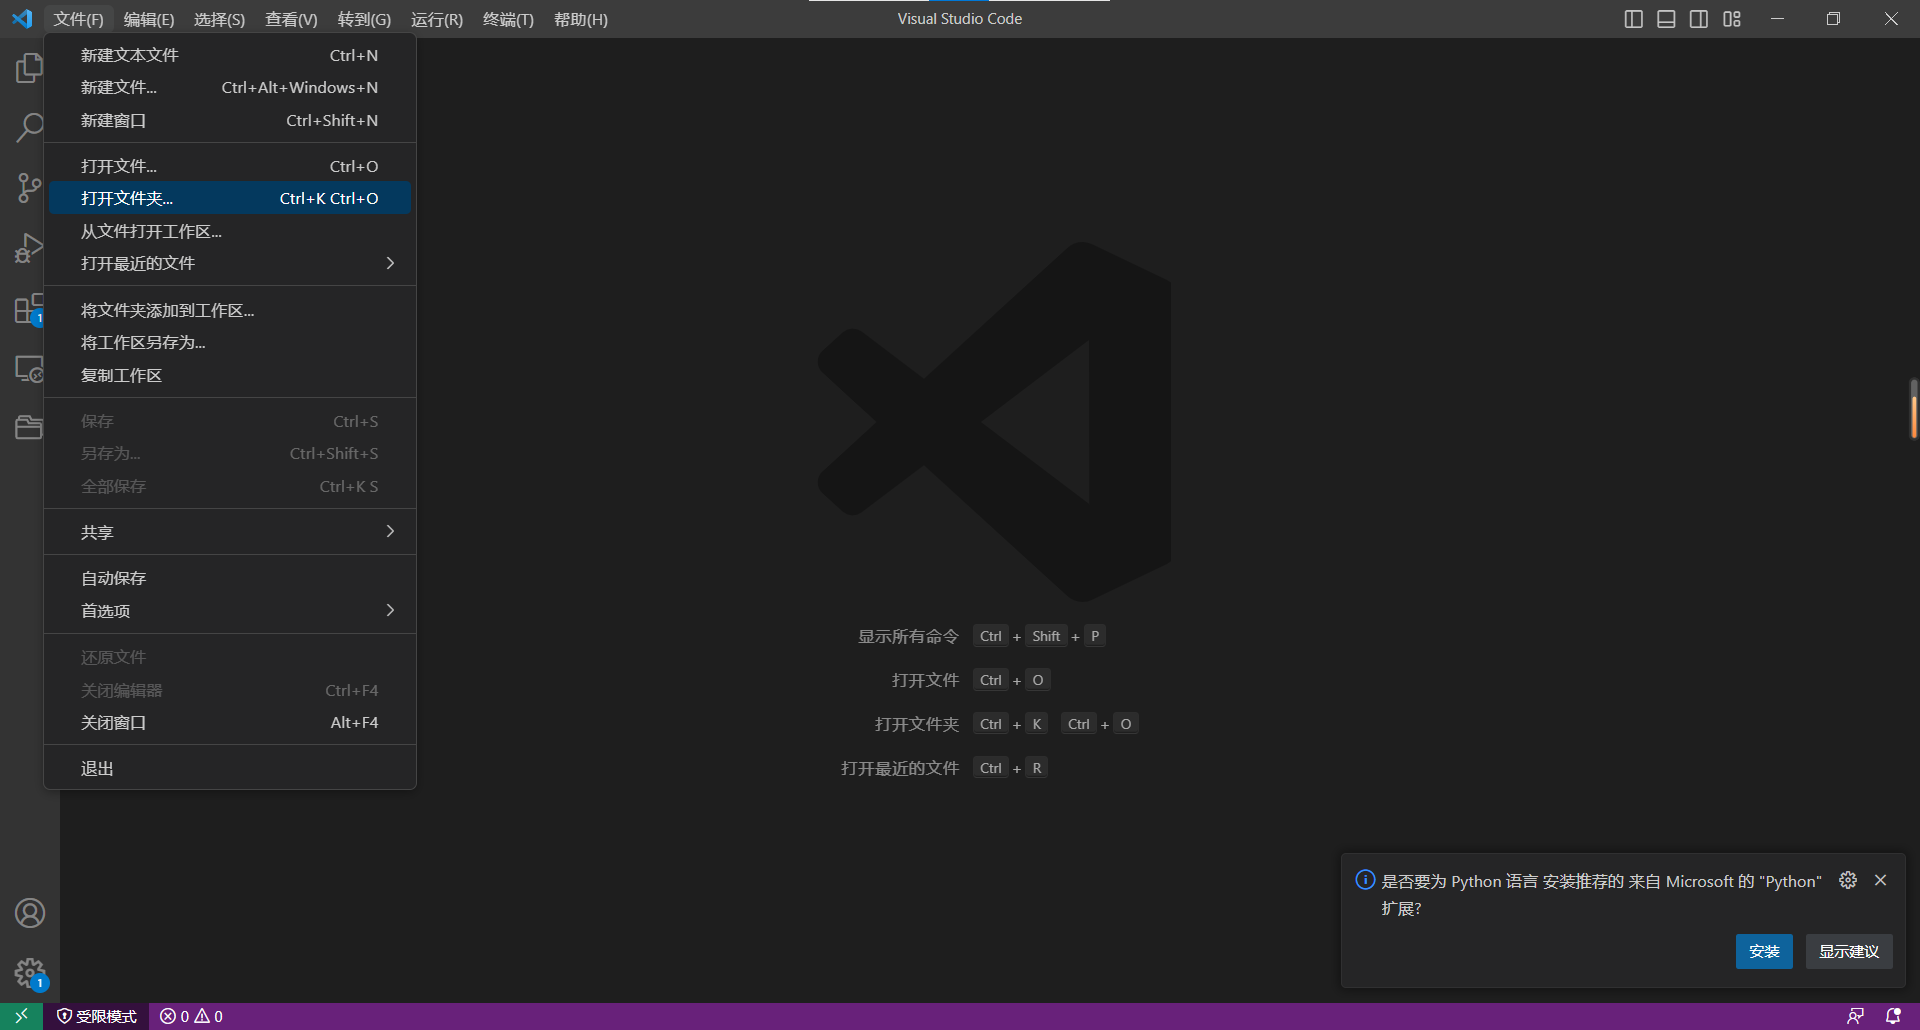Open the 转到(G) menu
1920x1030 pixels.
click(x=364, y=19)
